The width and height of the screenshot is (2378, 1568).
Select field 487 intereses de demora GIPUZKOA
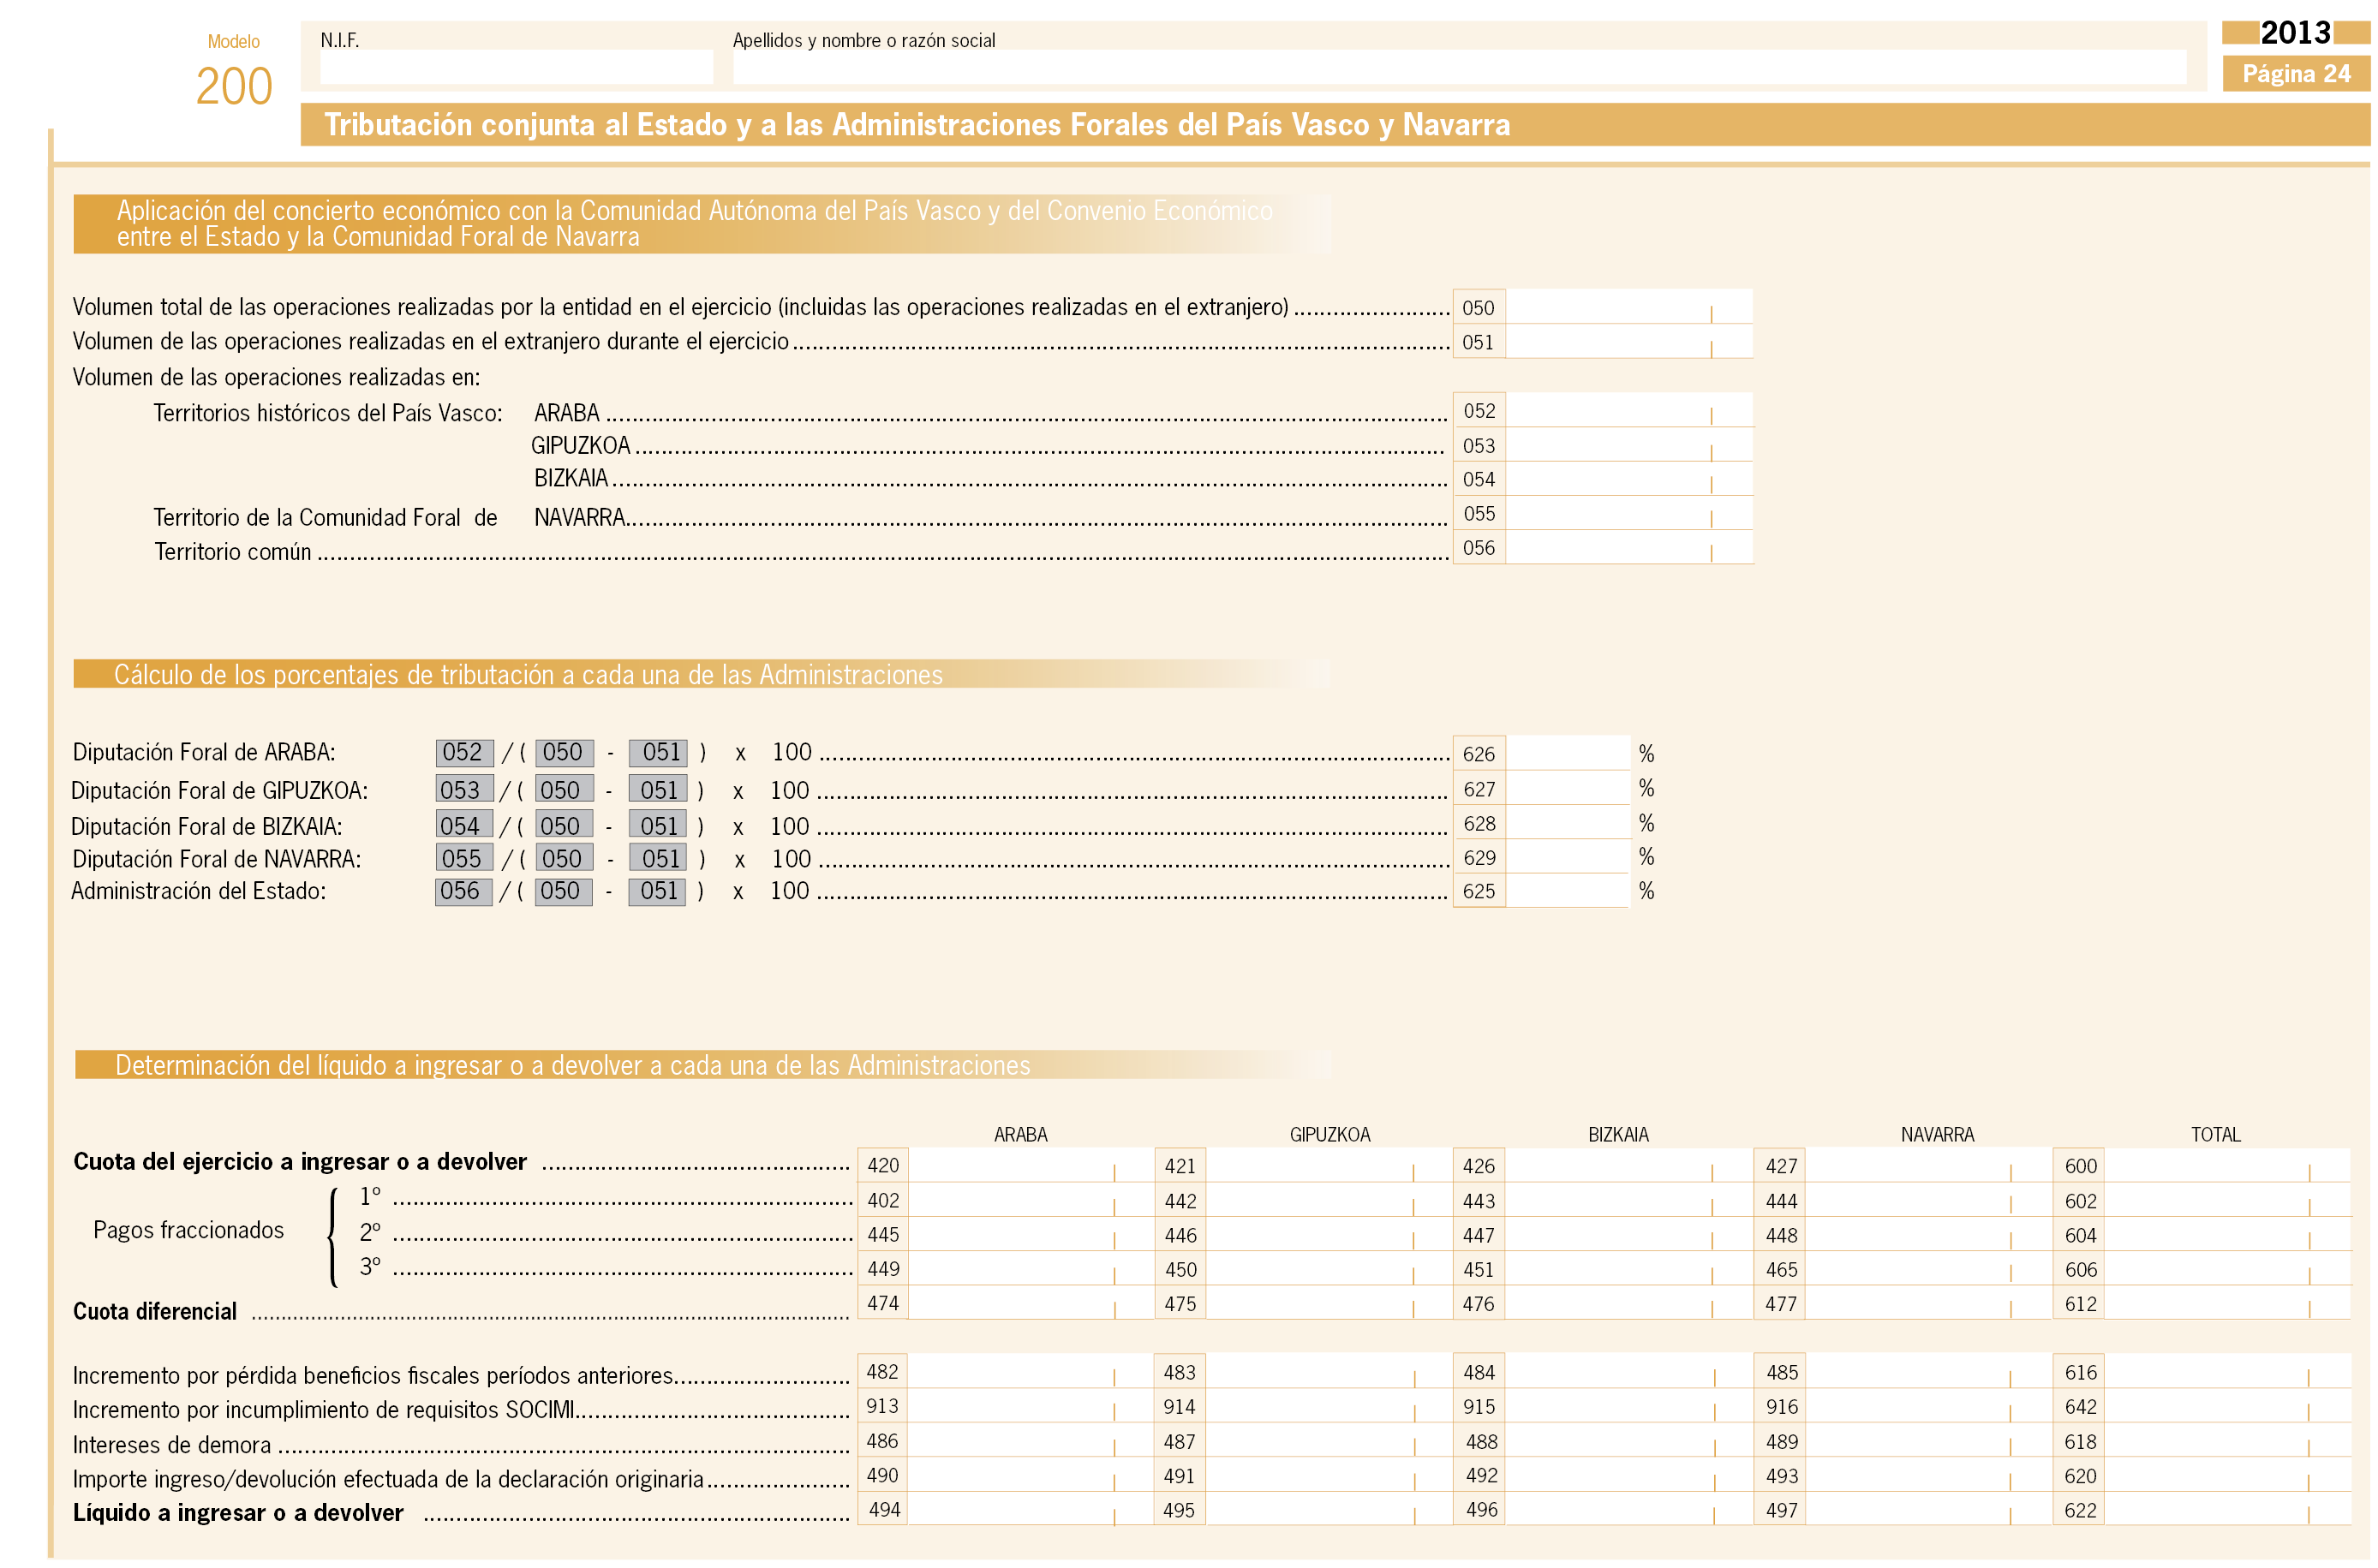pyautogui.click(x=1329, y=1440)
